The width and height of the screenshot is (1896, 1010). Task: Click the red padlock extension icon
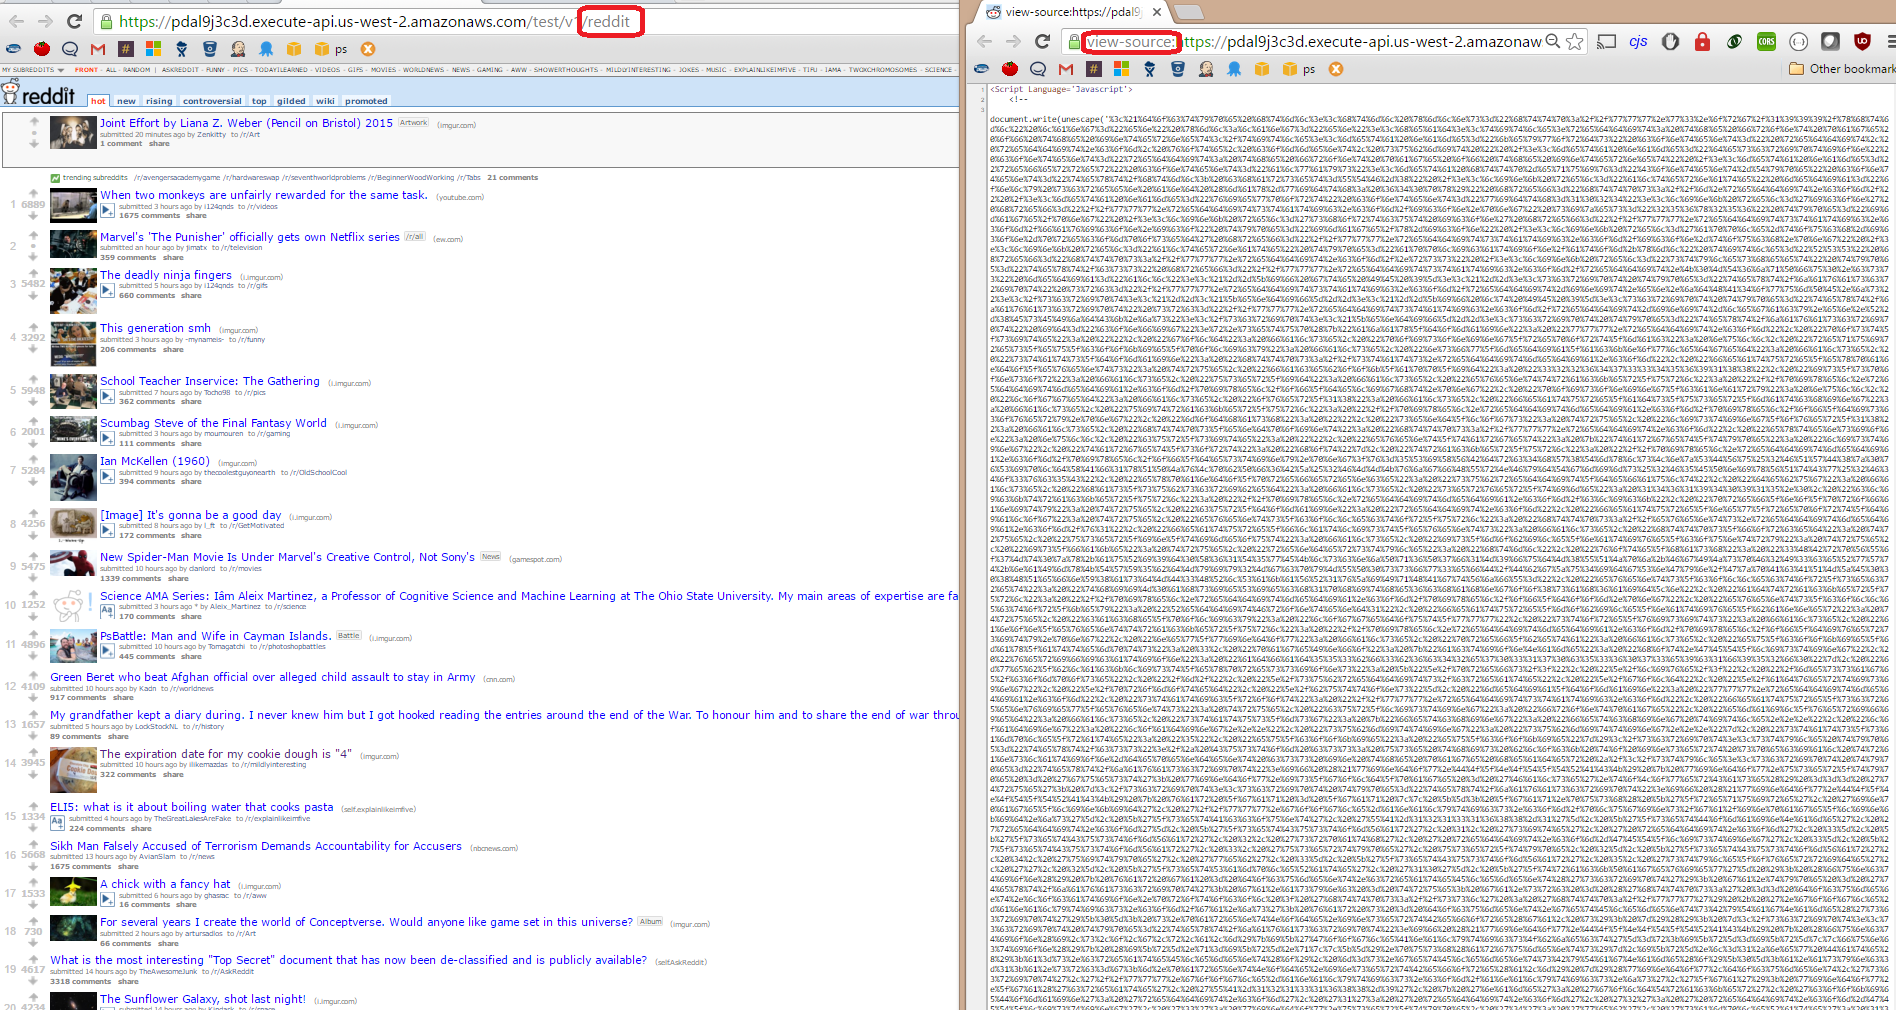[x=1702, y=41]
